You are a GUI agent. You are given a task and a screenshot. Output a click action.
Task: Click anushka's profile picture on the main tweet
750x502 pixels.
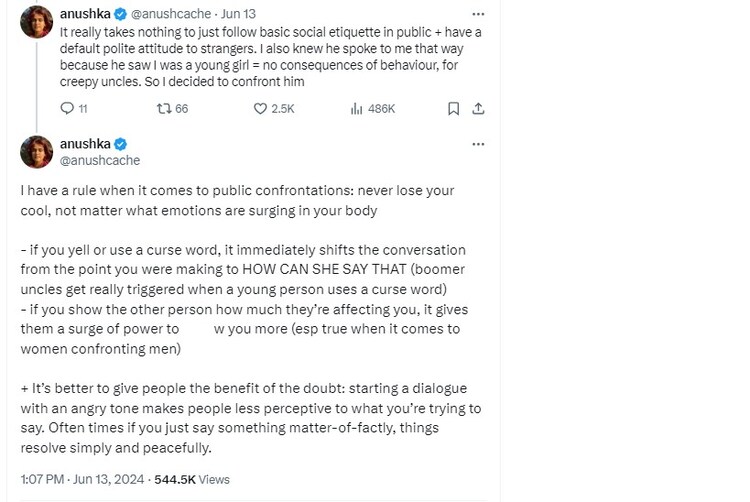point(37,151)
